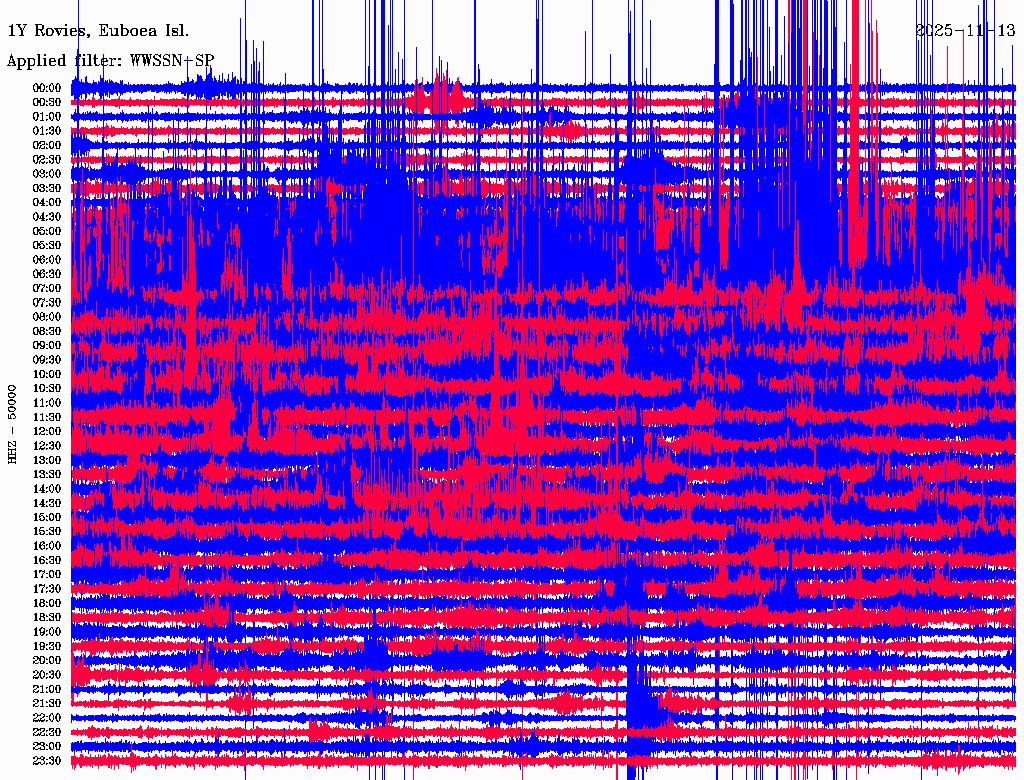Pick the 03:00 trace time label

point(48,174)
